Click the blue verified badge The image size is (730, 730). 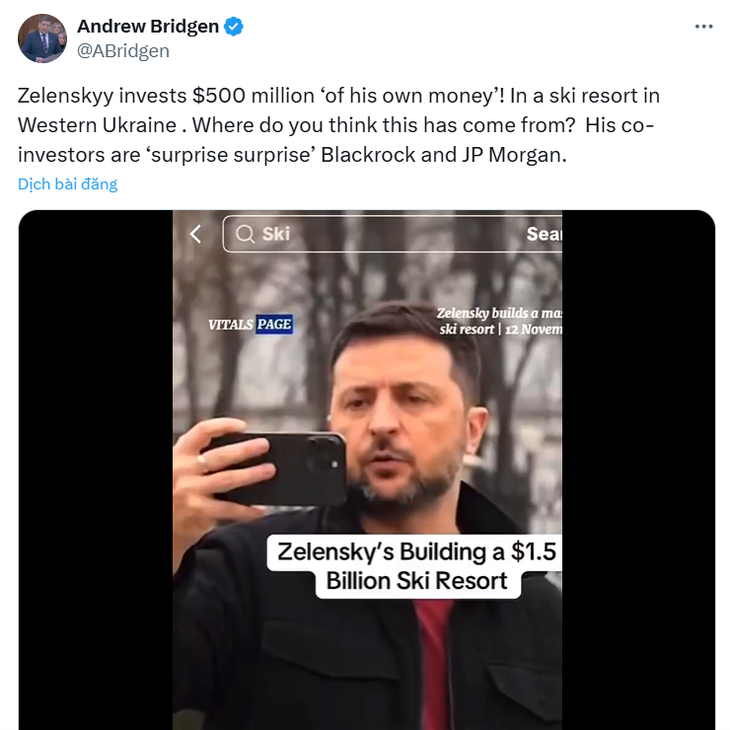point(233,27)
